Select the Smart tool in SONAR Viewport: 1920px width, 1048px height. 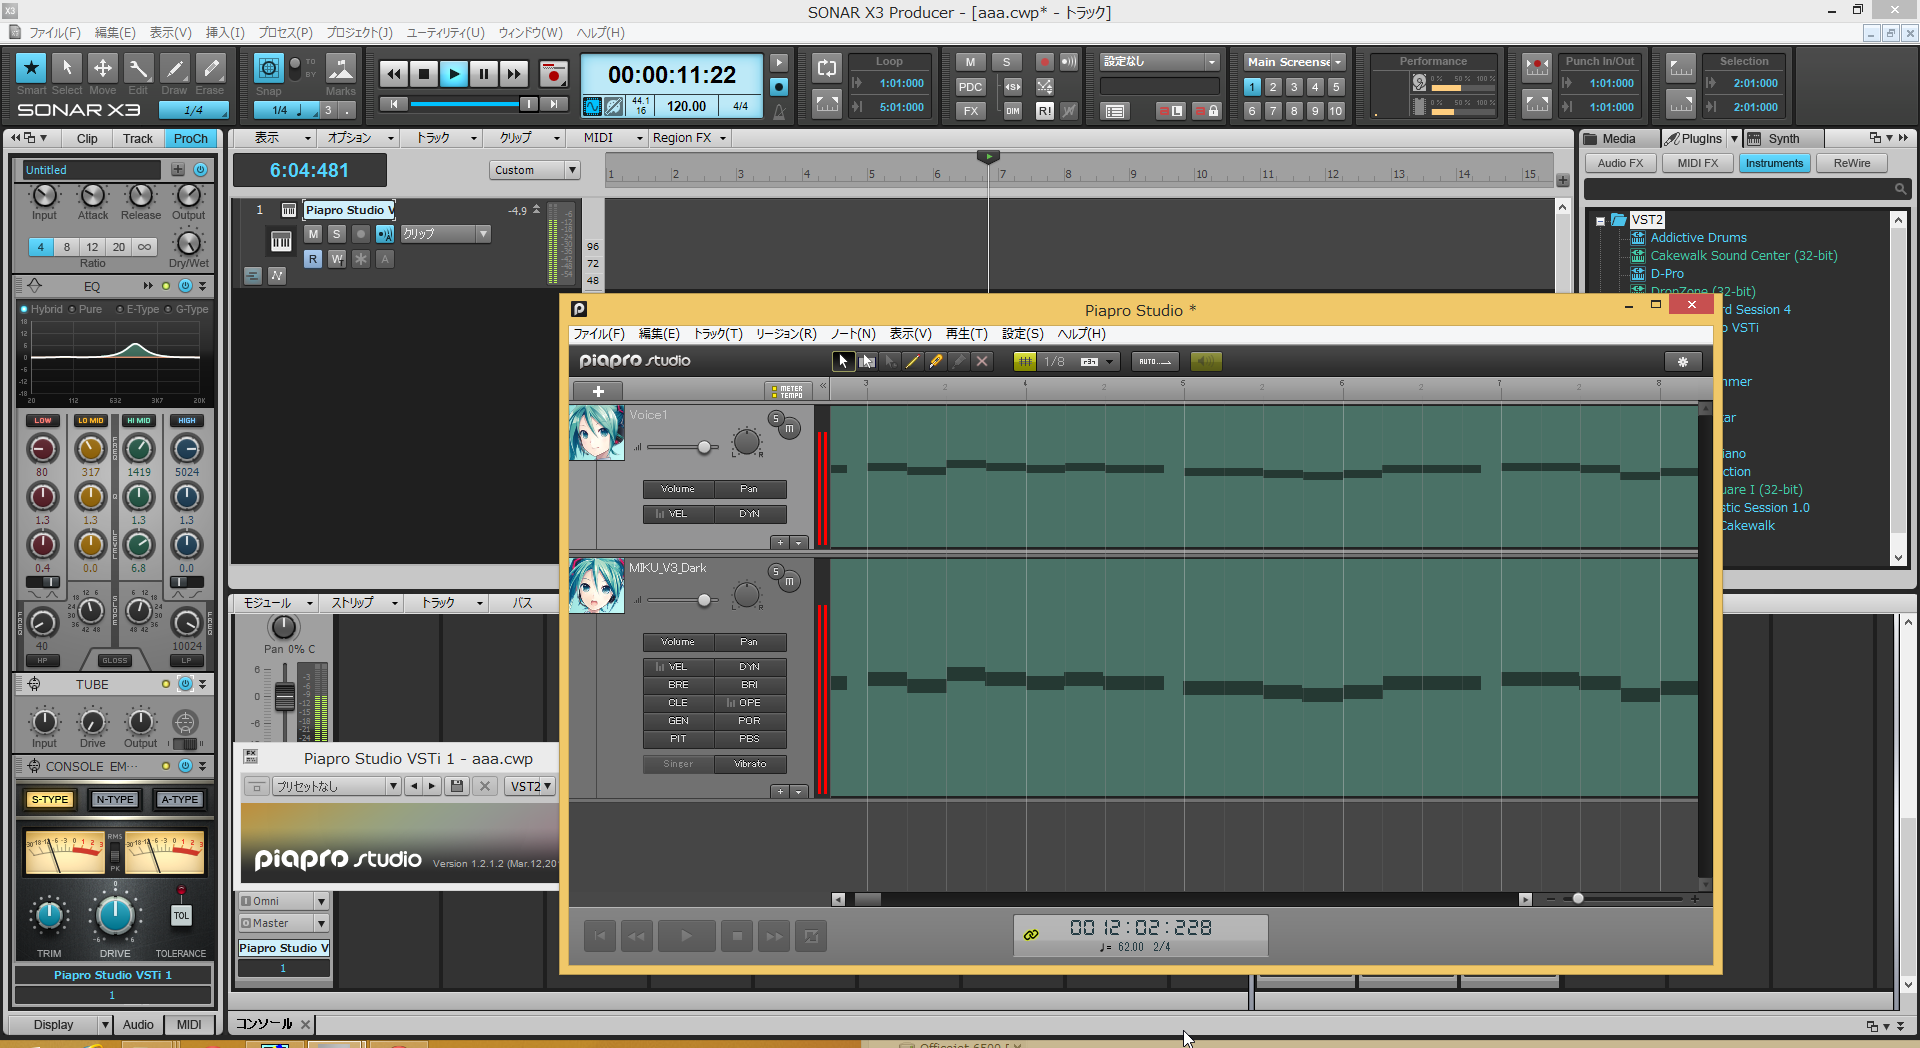[x=31, y=68]
